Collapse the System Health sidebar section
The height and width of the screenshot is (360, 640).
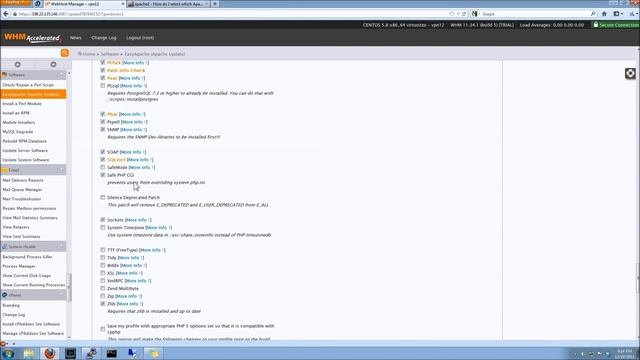61,247
